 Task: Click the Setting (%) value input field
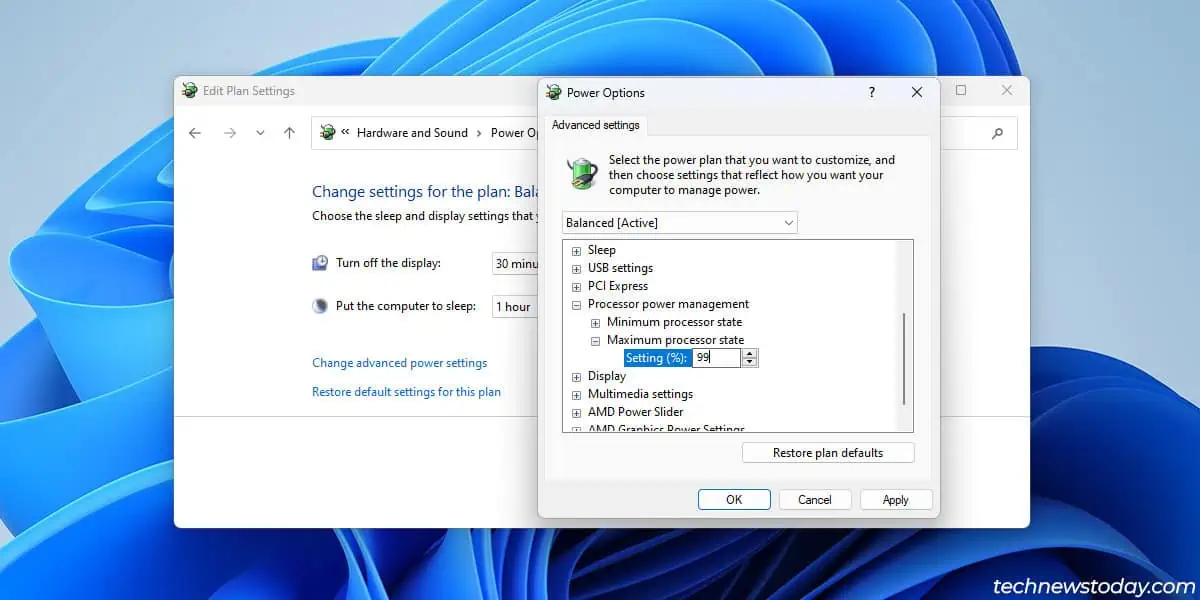pyautogui.click(x=716, y=358)
